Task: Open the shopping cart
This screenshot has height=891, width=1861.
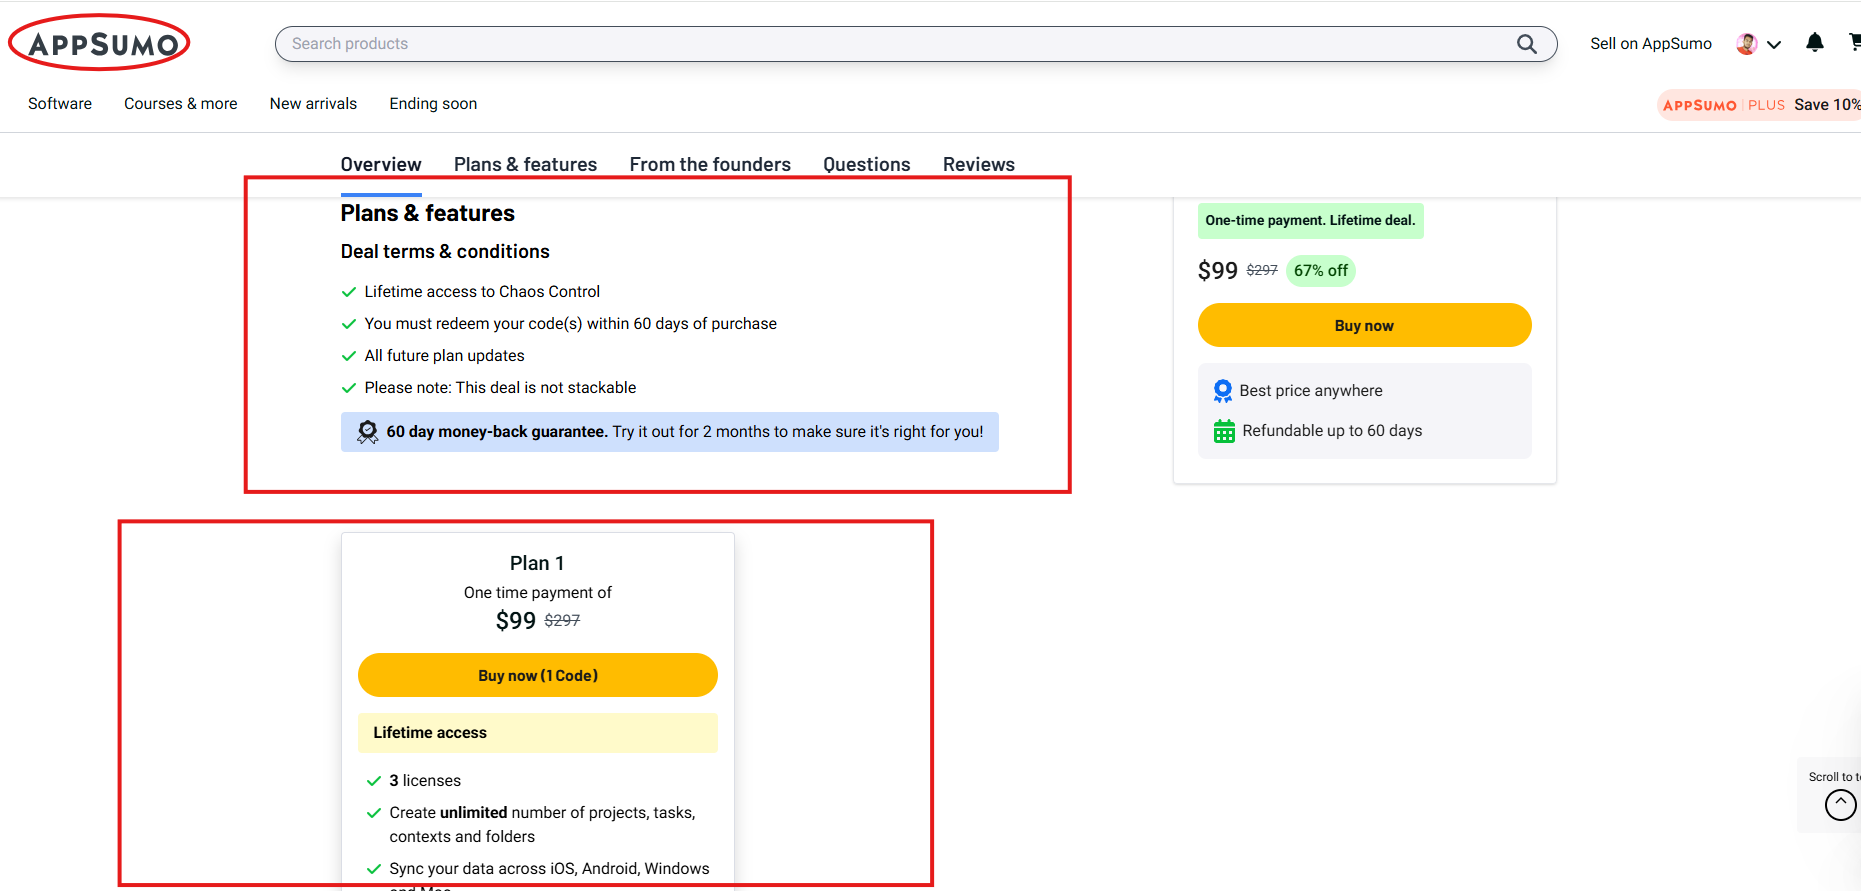Action: 1853,42
